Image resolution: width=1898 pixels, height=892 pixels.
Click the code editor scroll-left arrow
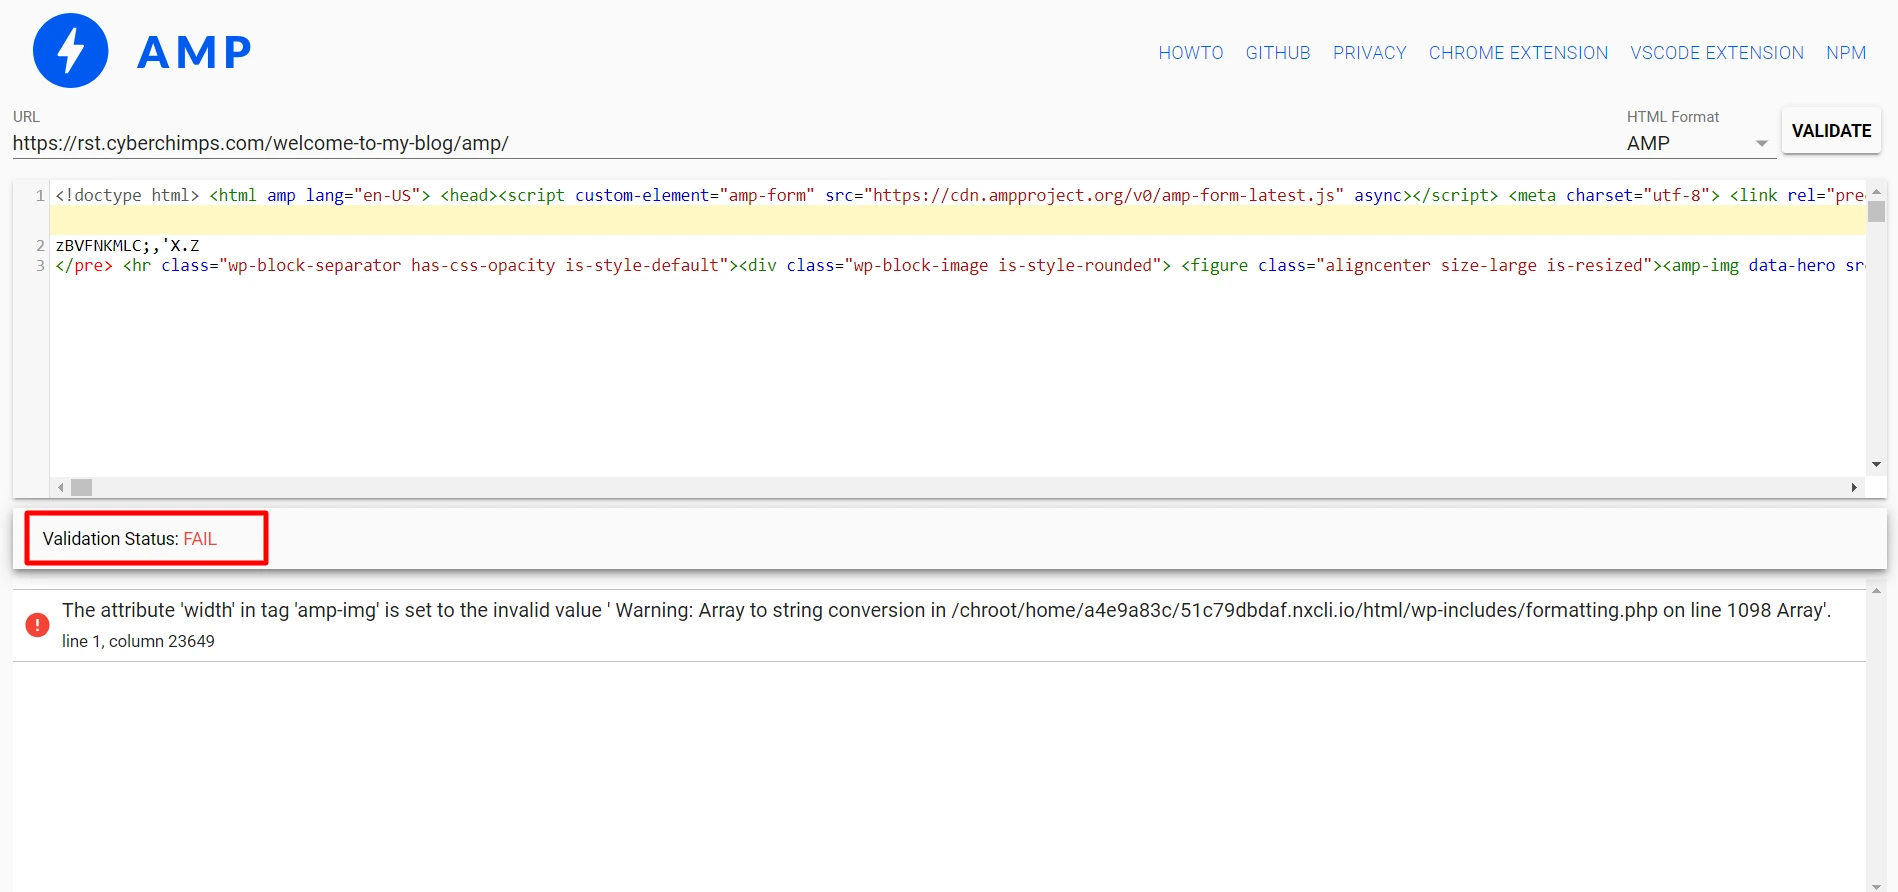[61, 487]
